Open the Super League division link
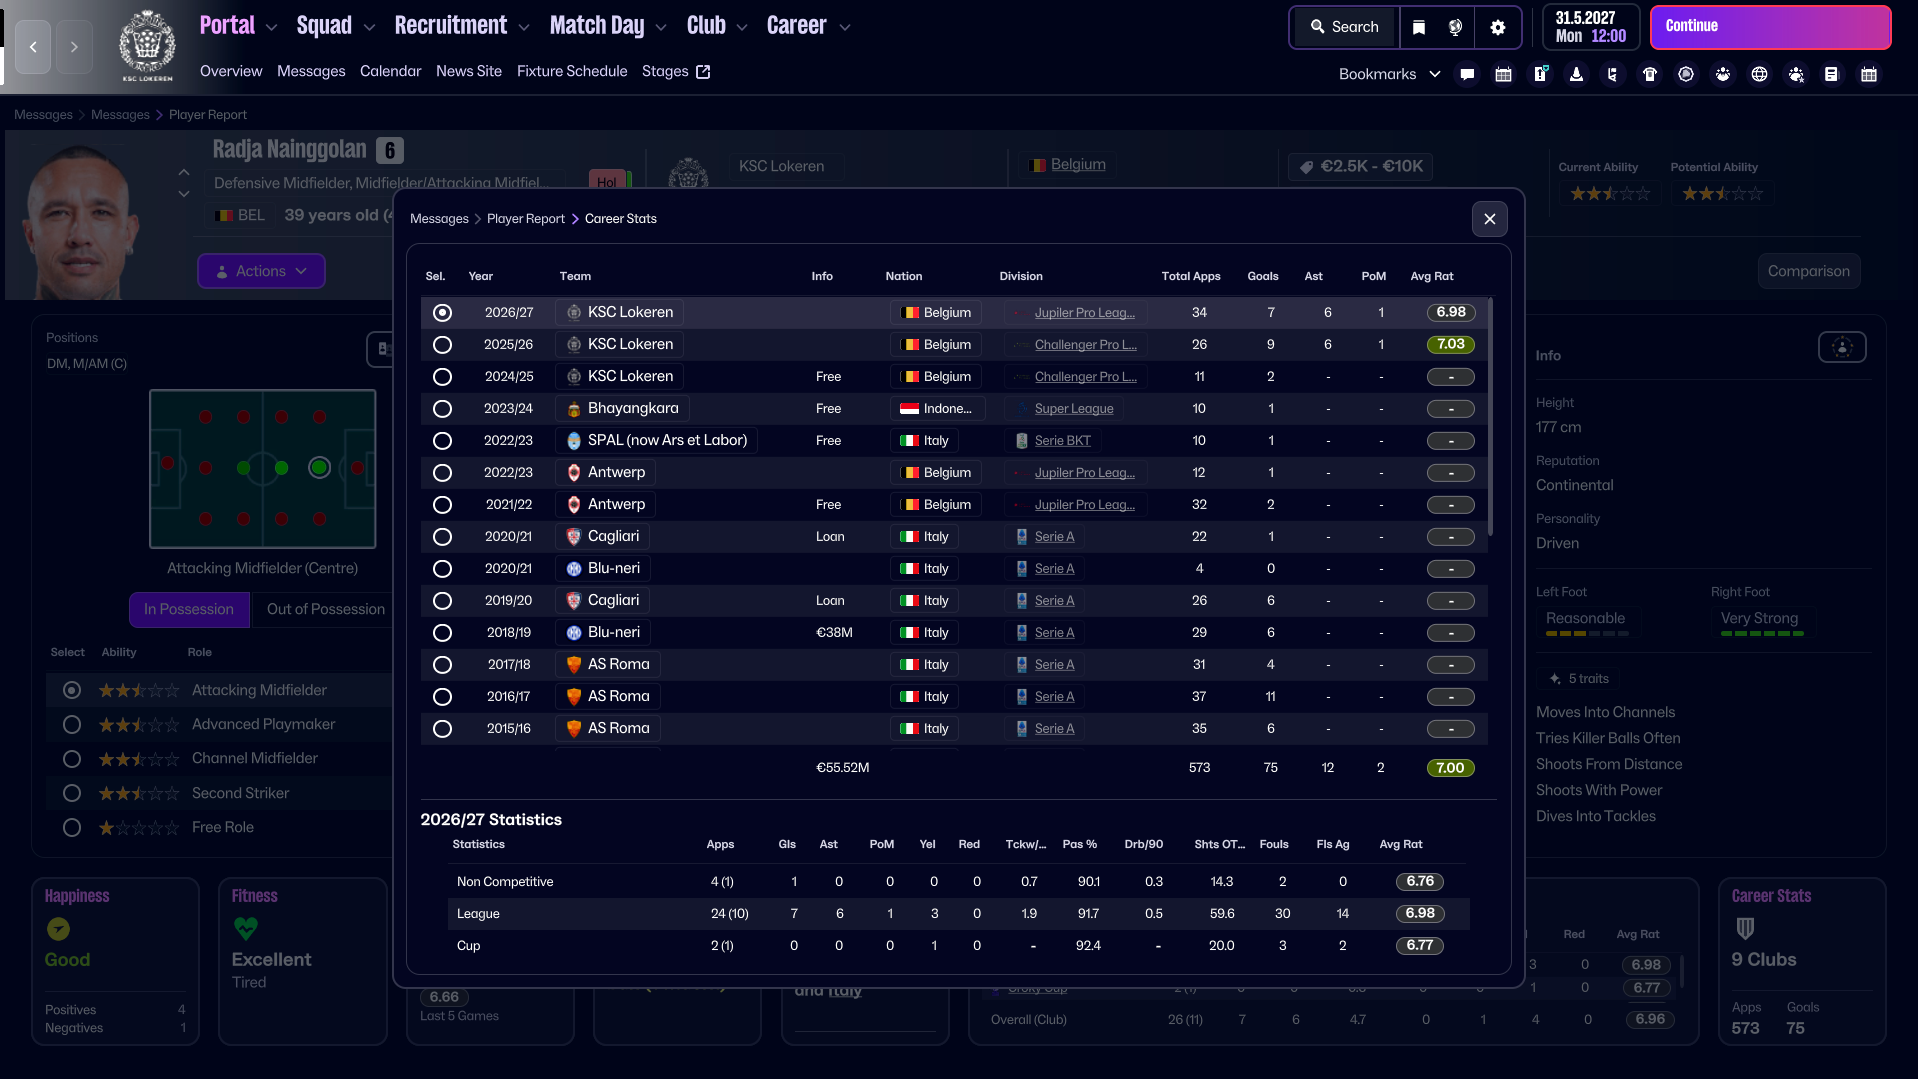 point(1073,409)
